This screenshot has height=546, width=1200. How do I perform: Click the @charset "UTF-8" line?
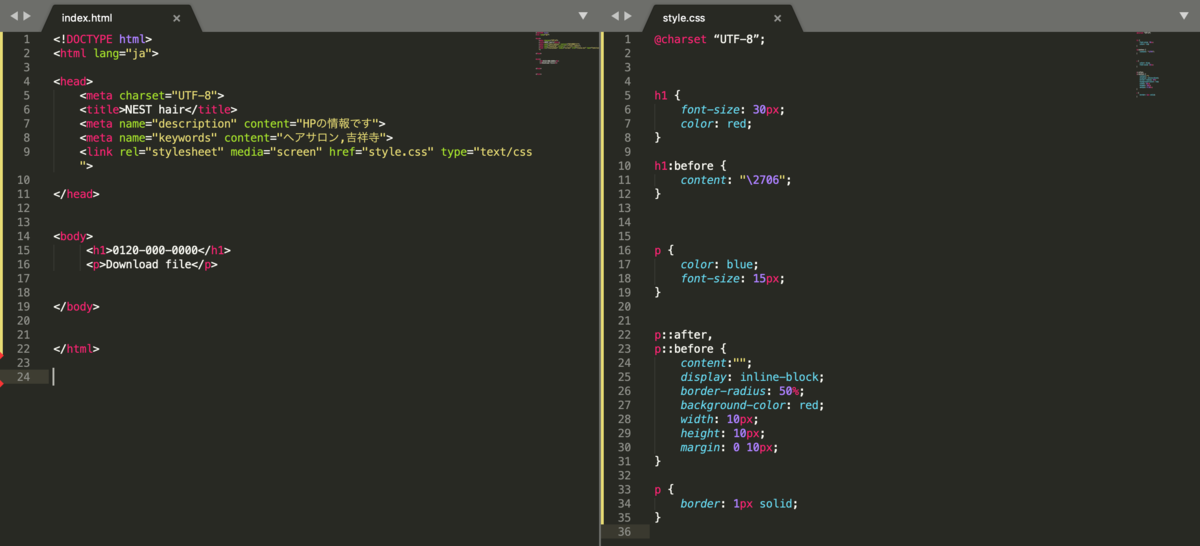(x=710, y=39)
